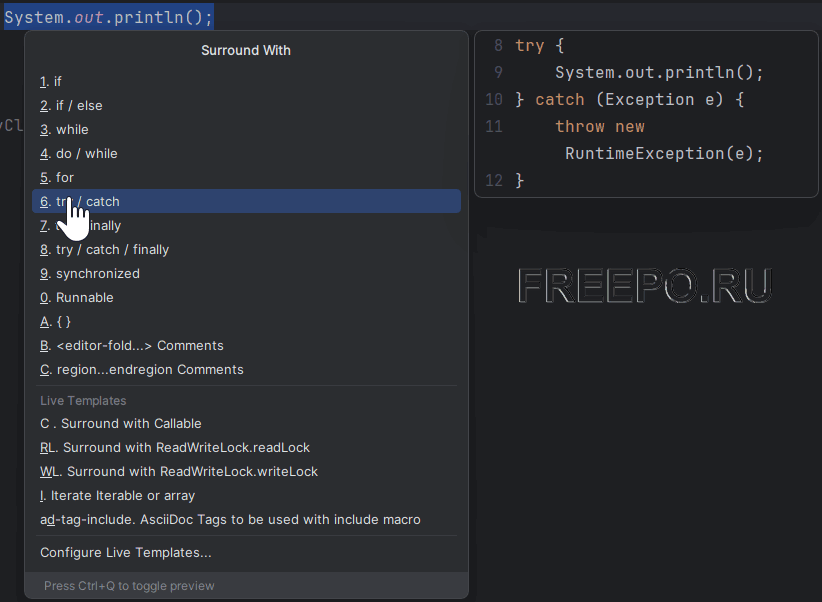The image size is (822, 602).
Task: Pick the '{ }' braces option
Action: [x=56, y=321]
